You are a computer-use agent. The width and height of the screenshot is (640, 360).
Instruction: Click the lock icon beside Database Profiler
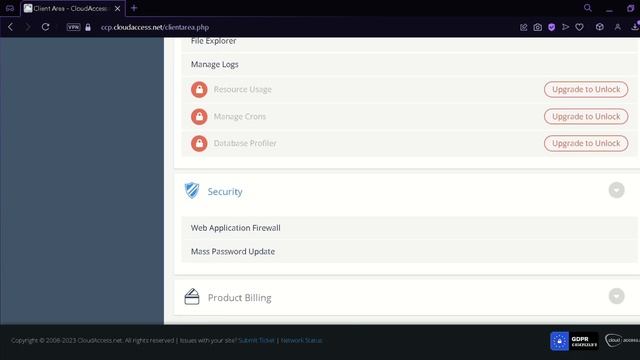pyautogui.click(x=199, y=143)
